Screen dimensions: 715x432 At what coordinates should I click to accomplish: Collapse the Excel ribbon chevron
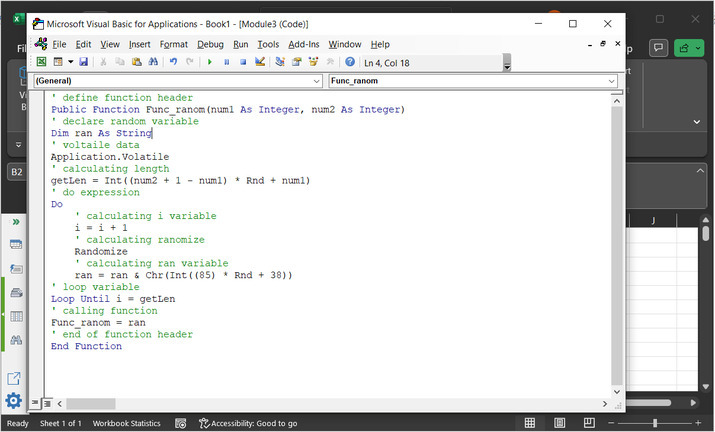coord(697,122)
